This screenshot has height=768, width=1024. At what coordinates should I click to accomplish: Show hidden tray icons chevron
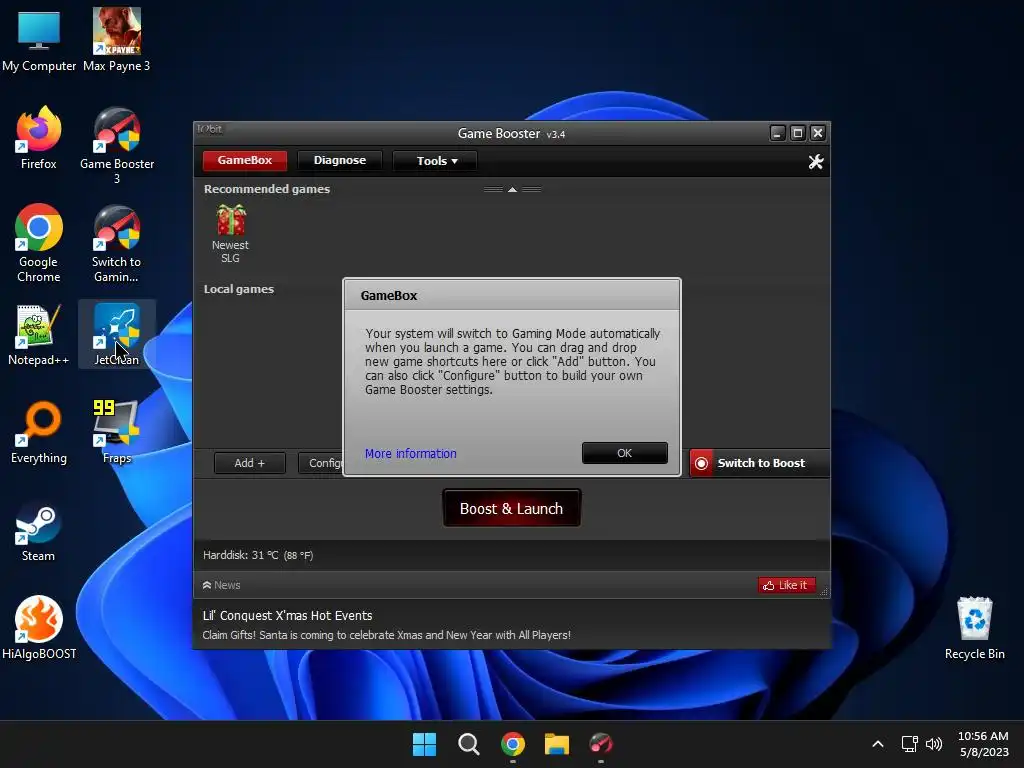pyautogui.click(x=878, y=744)
